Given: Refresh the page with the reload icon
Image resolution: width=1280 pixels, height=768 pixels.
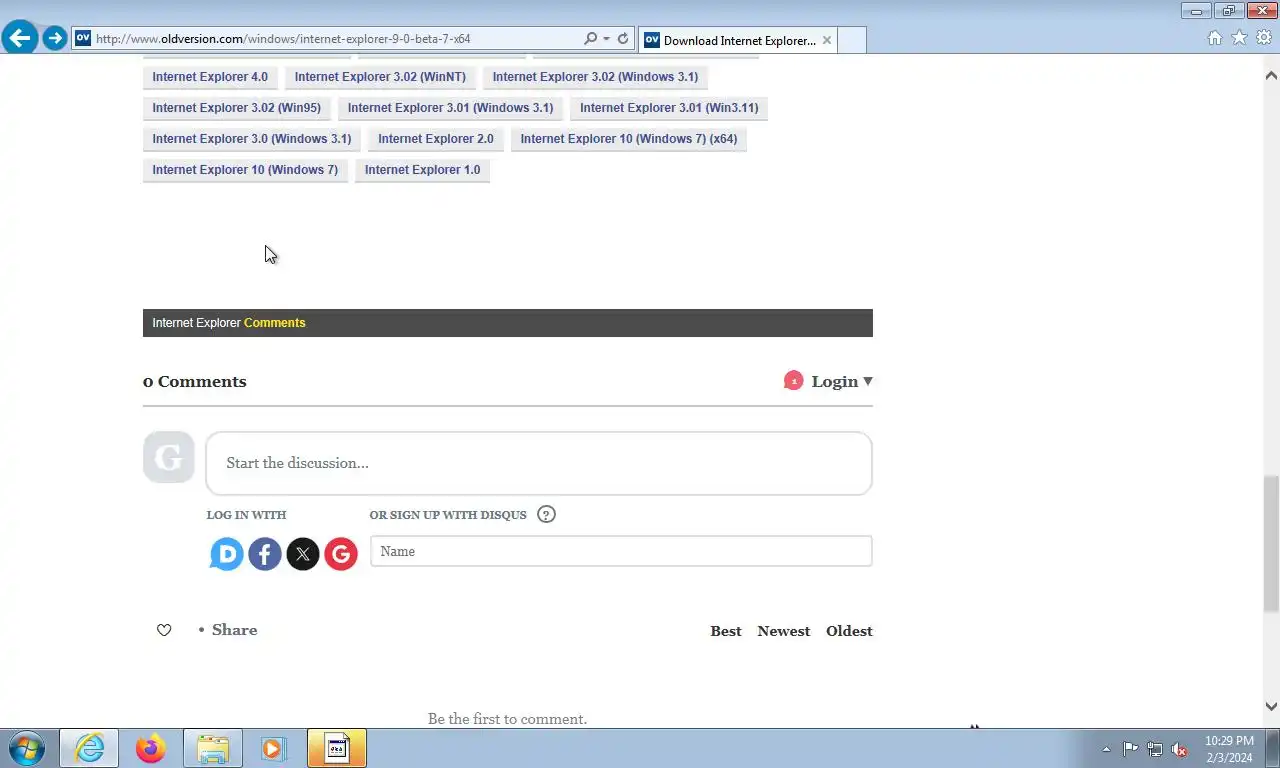Looking at the screenshot, I should (x=623, y=39).
